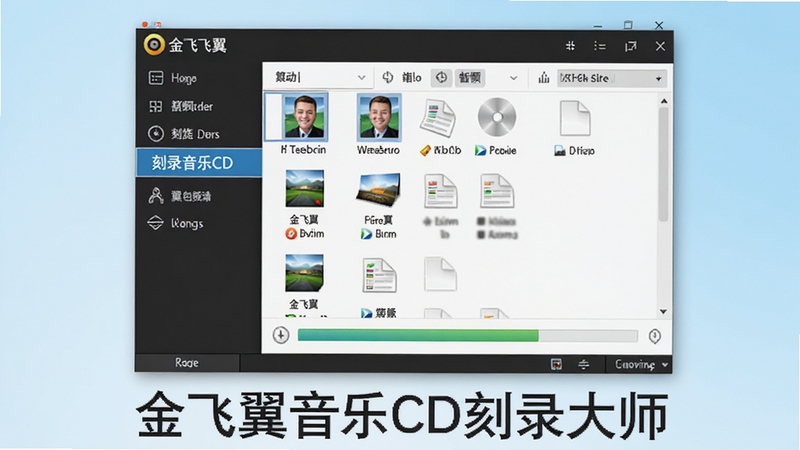
Task: Click the 'Rage' button at bottom left
Action: 187,363
